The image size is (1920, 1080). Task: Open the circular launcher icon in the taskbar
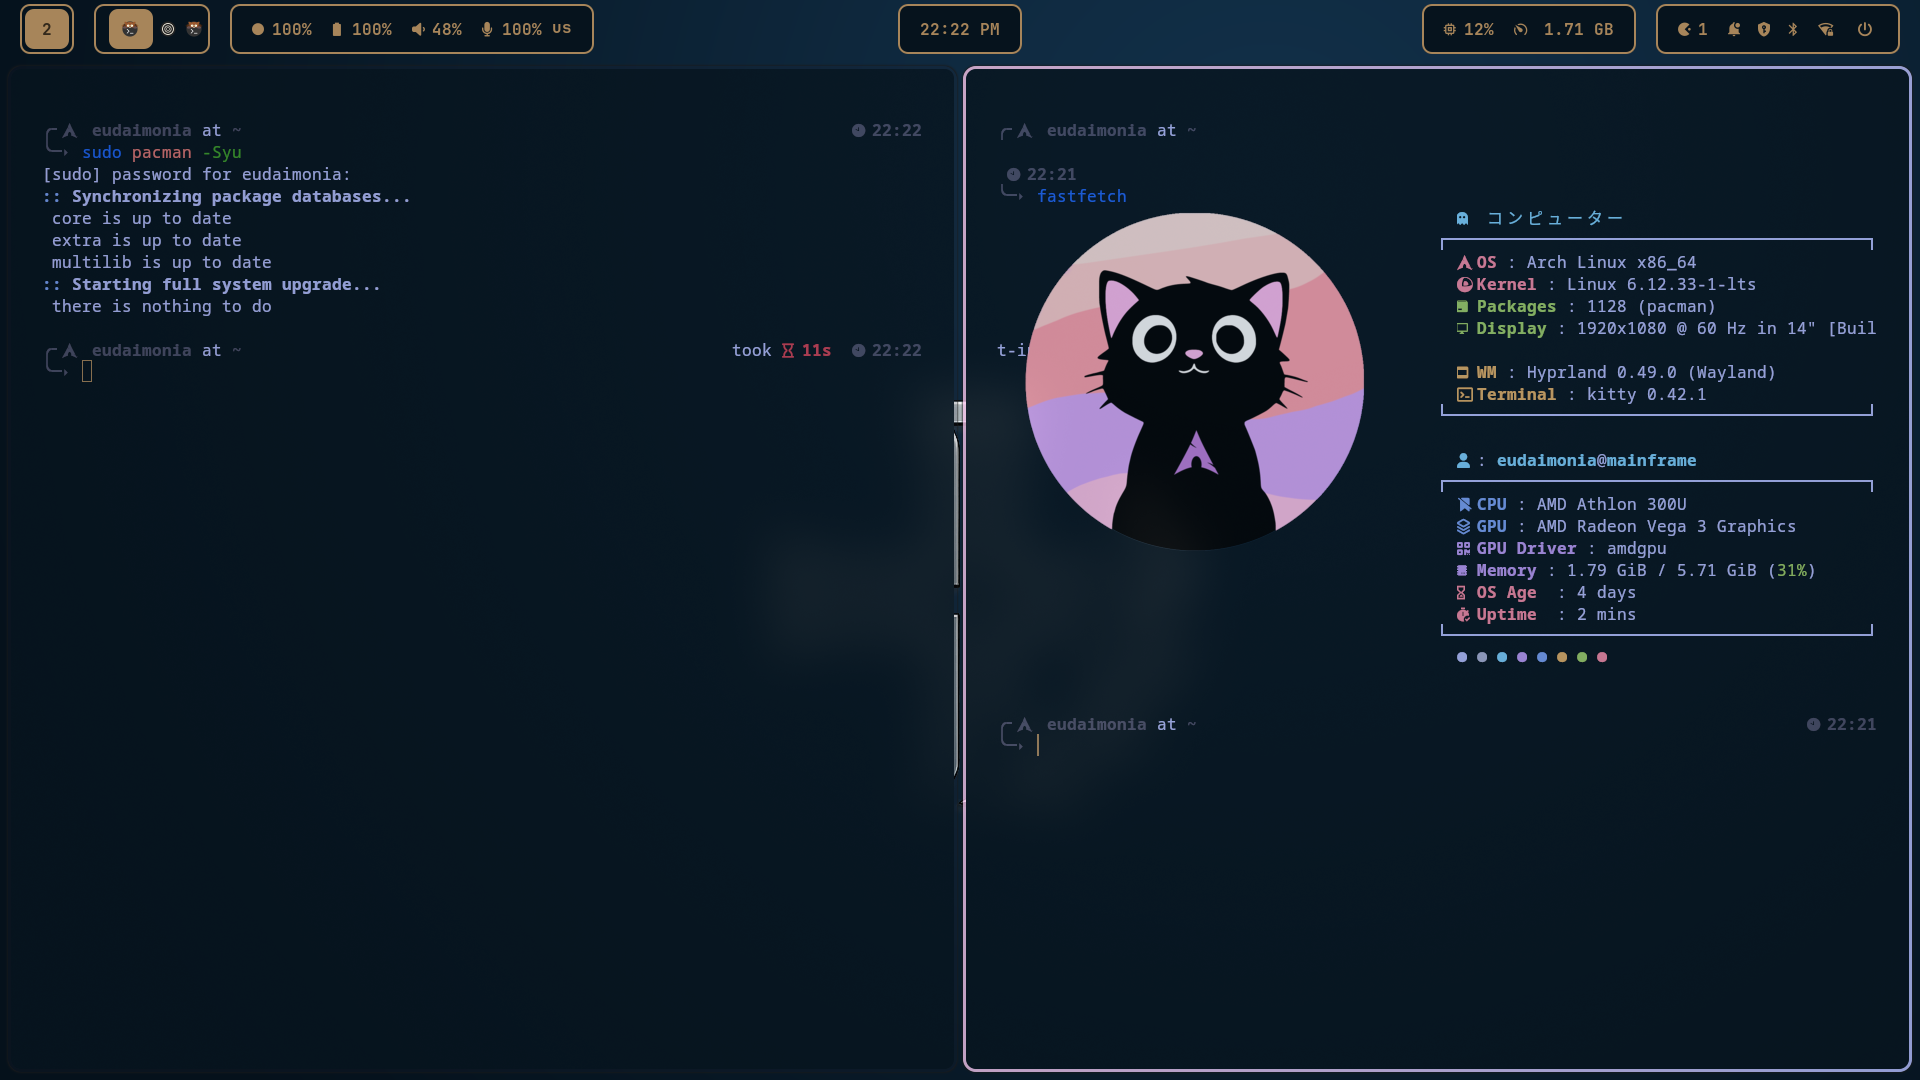coord(166,29)
